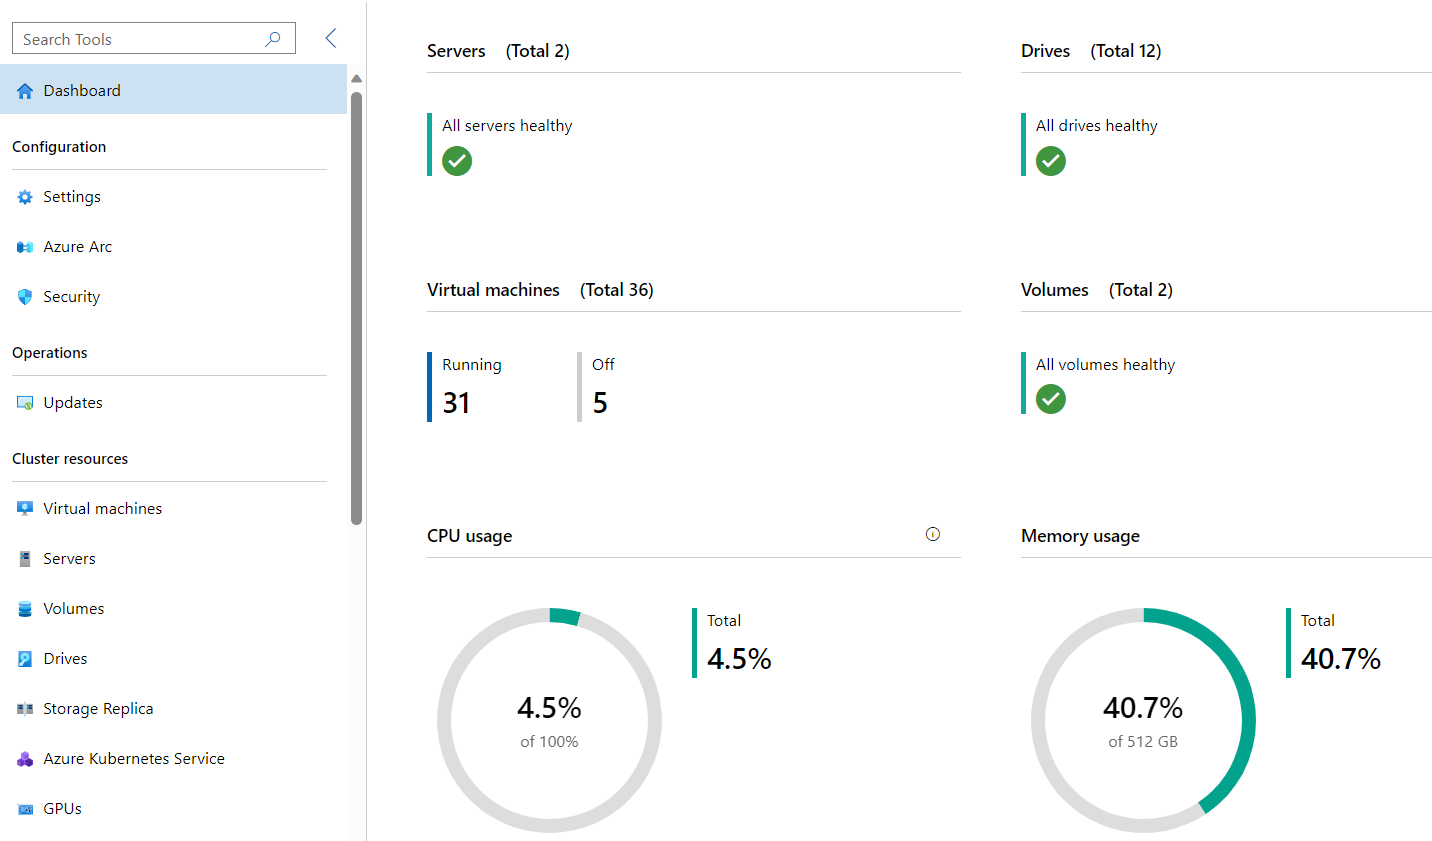Click the Virtual machines heading on the dashboard
1432x841 pixels.
point(493,290)
